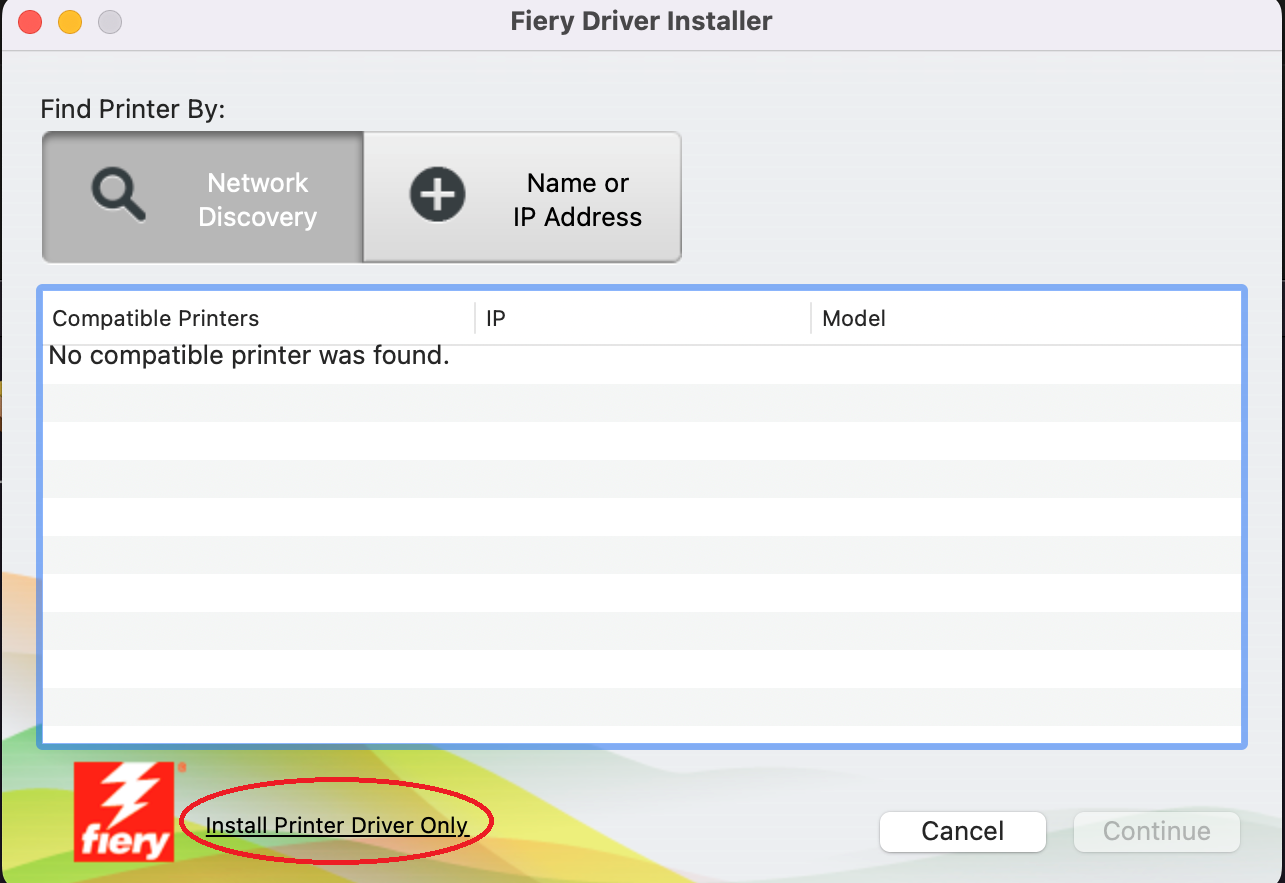Minimize the installer with the yellow button
1285x883 pixels.
pyautogui.click(x=70, y=21)
